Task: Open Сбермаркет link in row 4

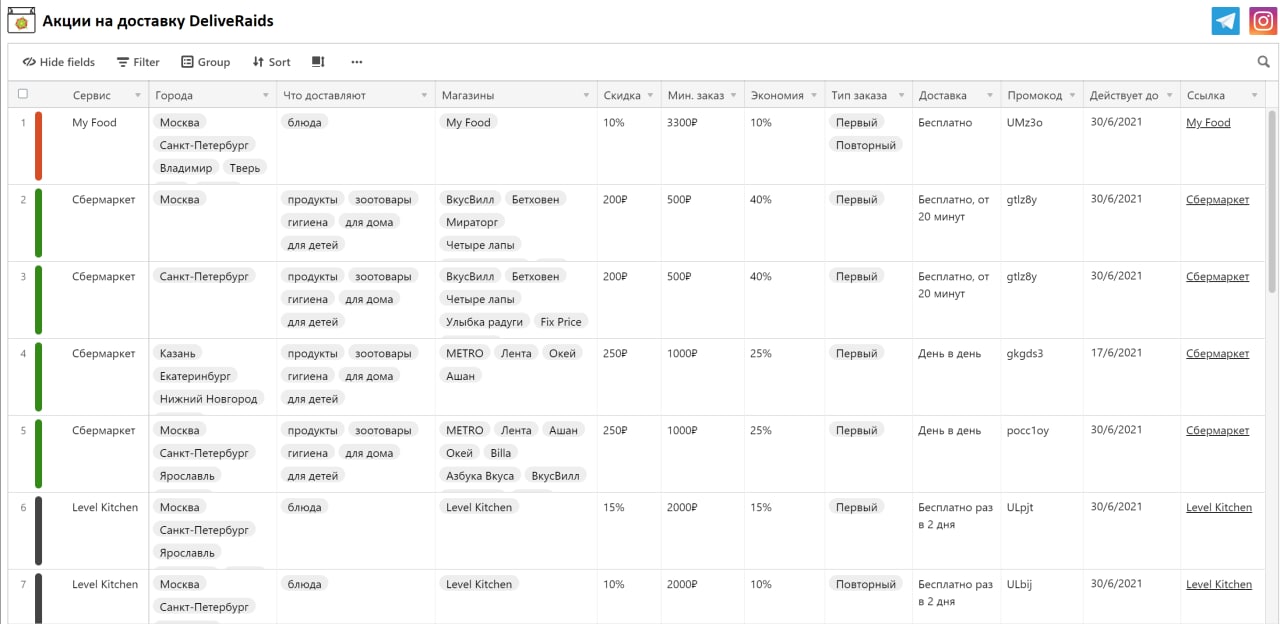Action: (1217, 354)
